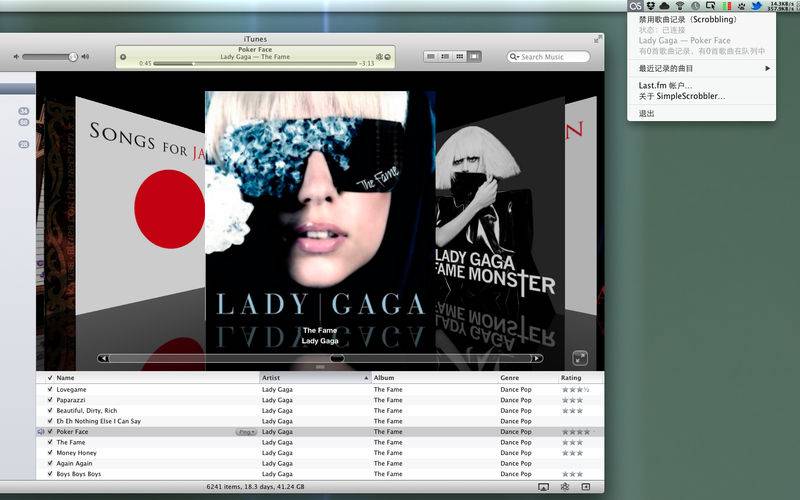Screen dimensions: 800x500
Task: Sort by the Genre column header
Action: [x=528, y=378]
